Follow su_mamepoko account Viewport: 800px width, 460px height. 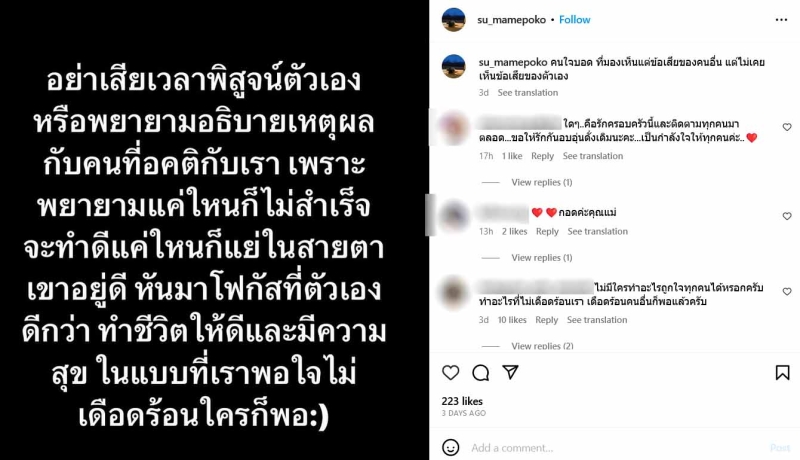(574, 20)
